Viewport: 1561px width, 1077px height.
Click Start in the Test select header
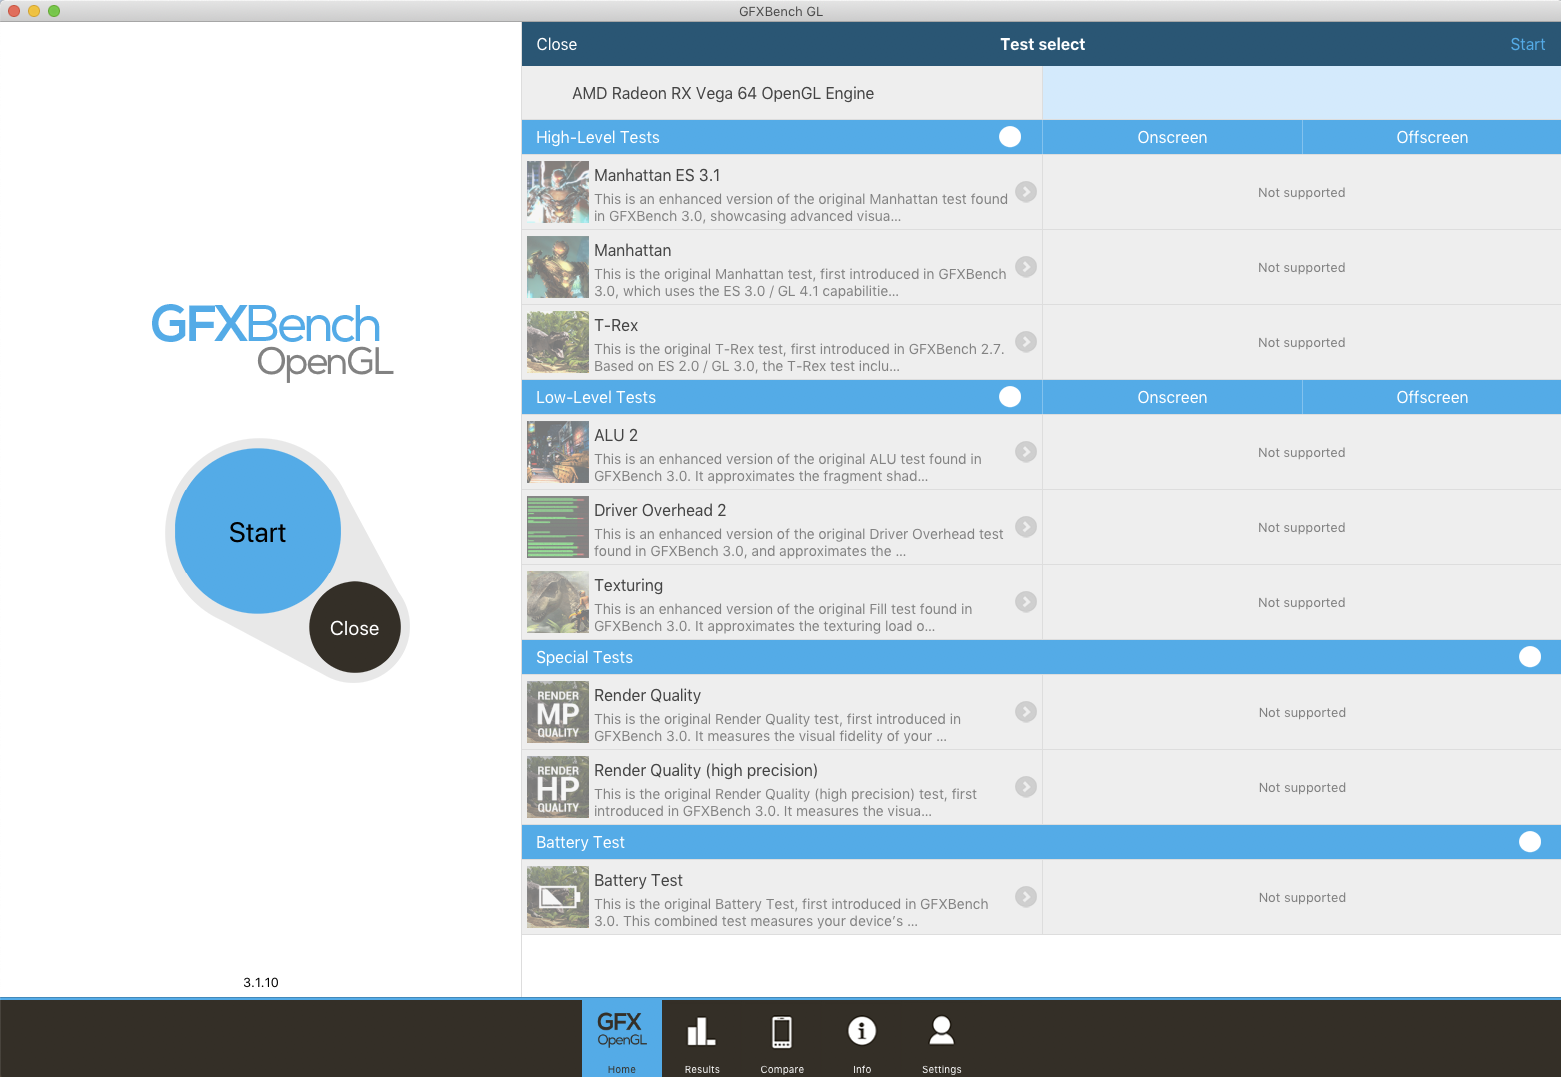coord(1527,44)
